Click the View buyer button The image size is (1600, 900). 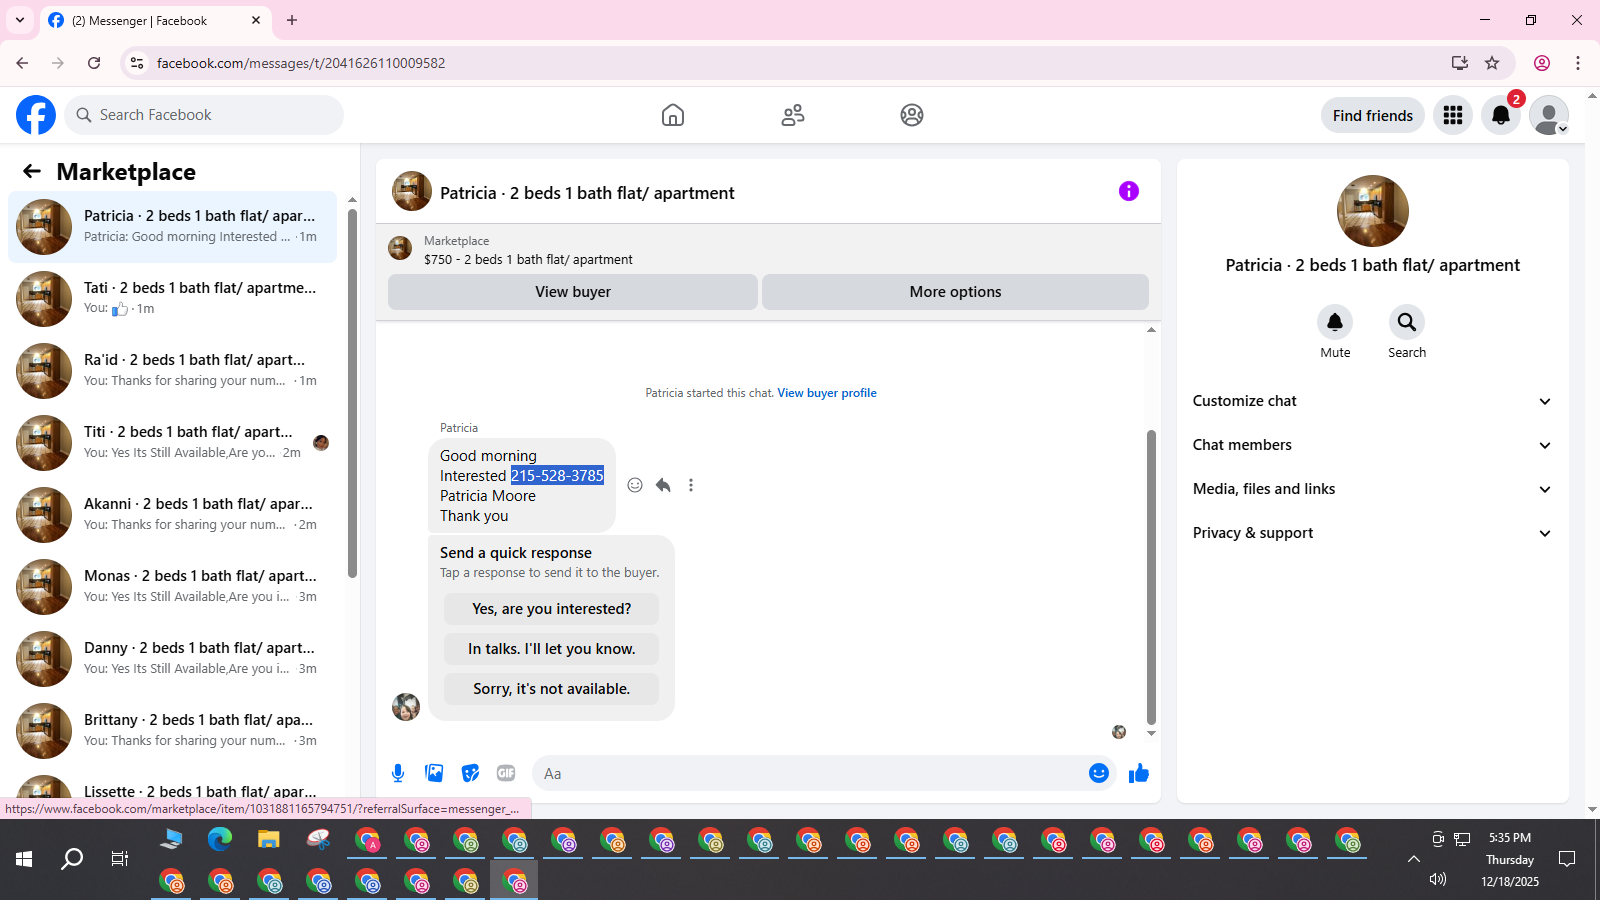point(573,292)
